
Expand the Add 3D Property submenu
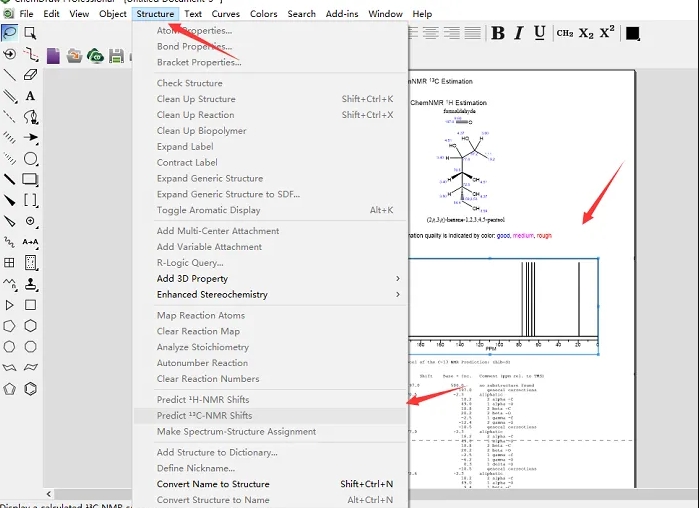click(270, 279)
